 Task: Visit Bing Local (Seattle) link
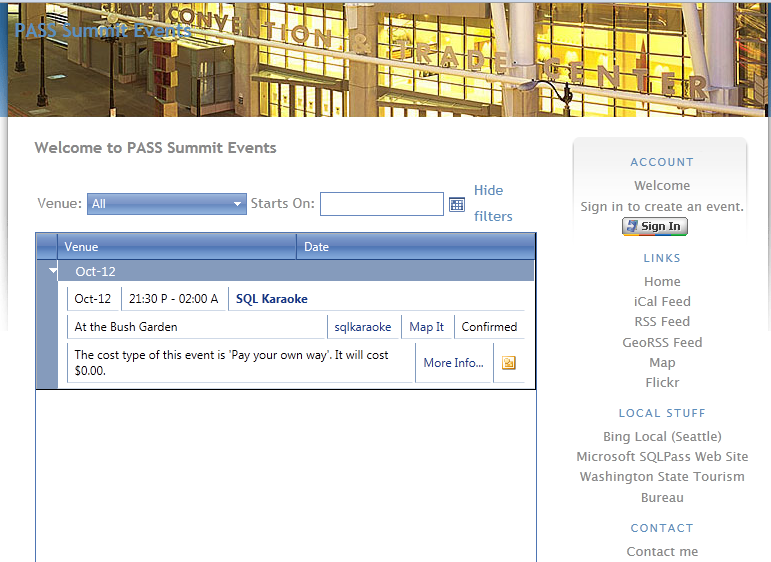(x=662, y=437)
